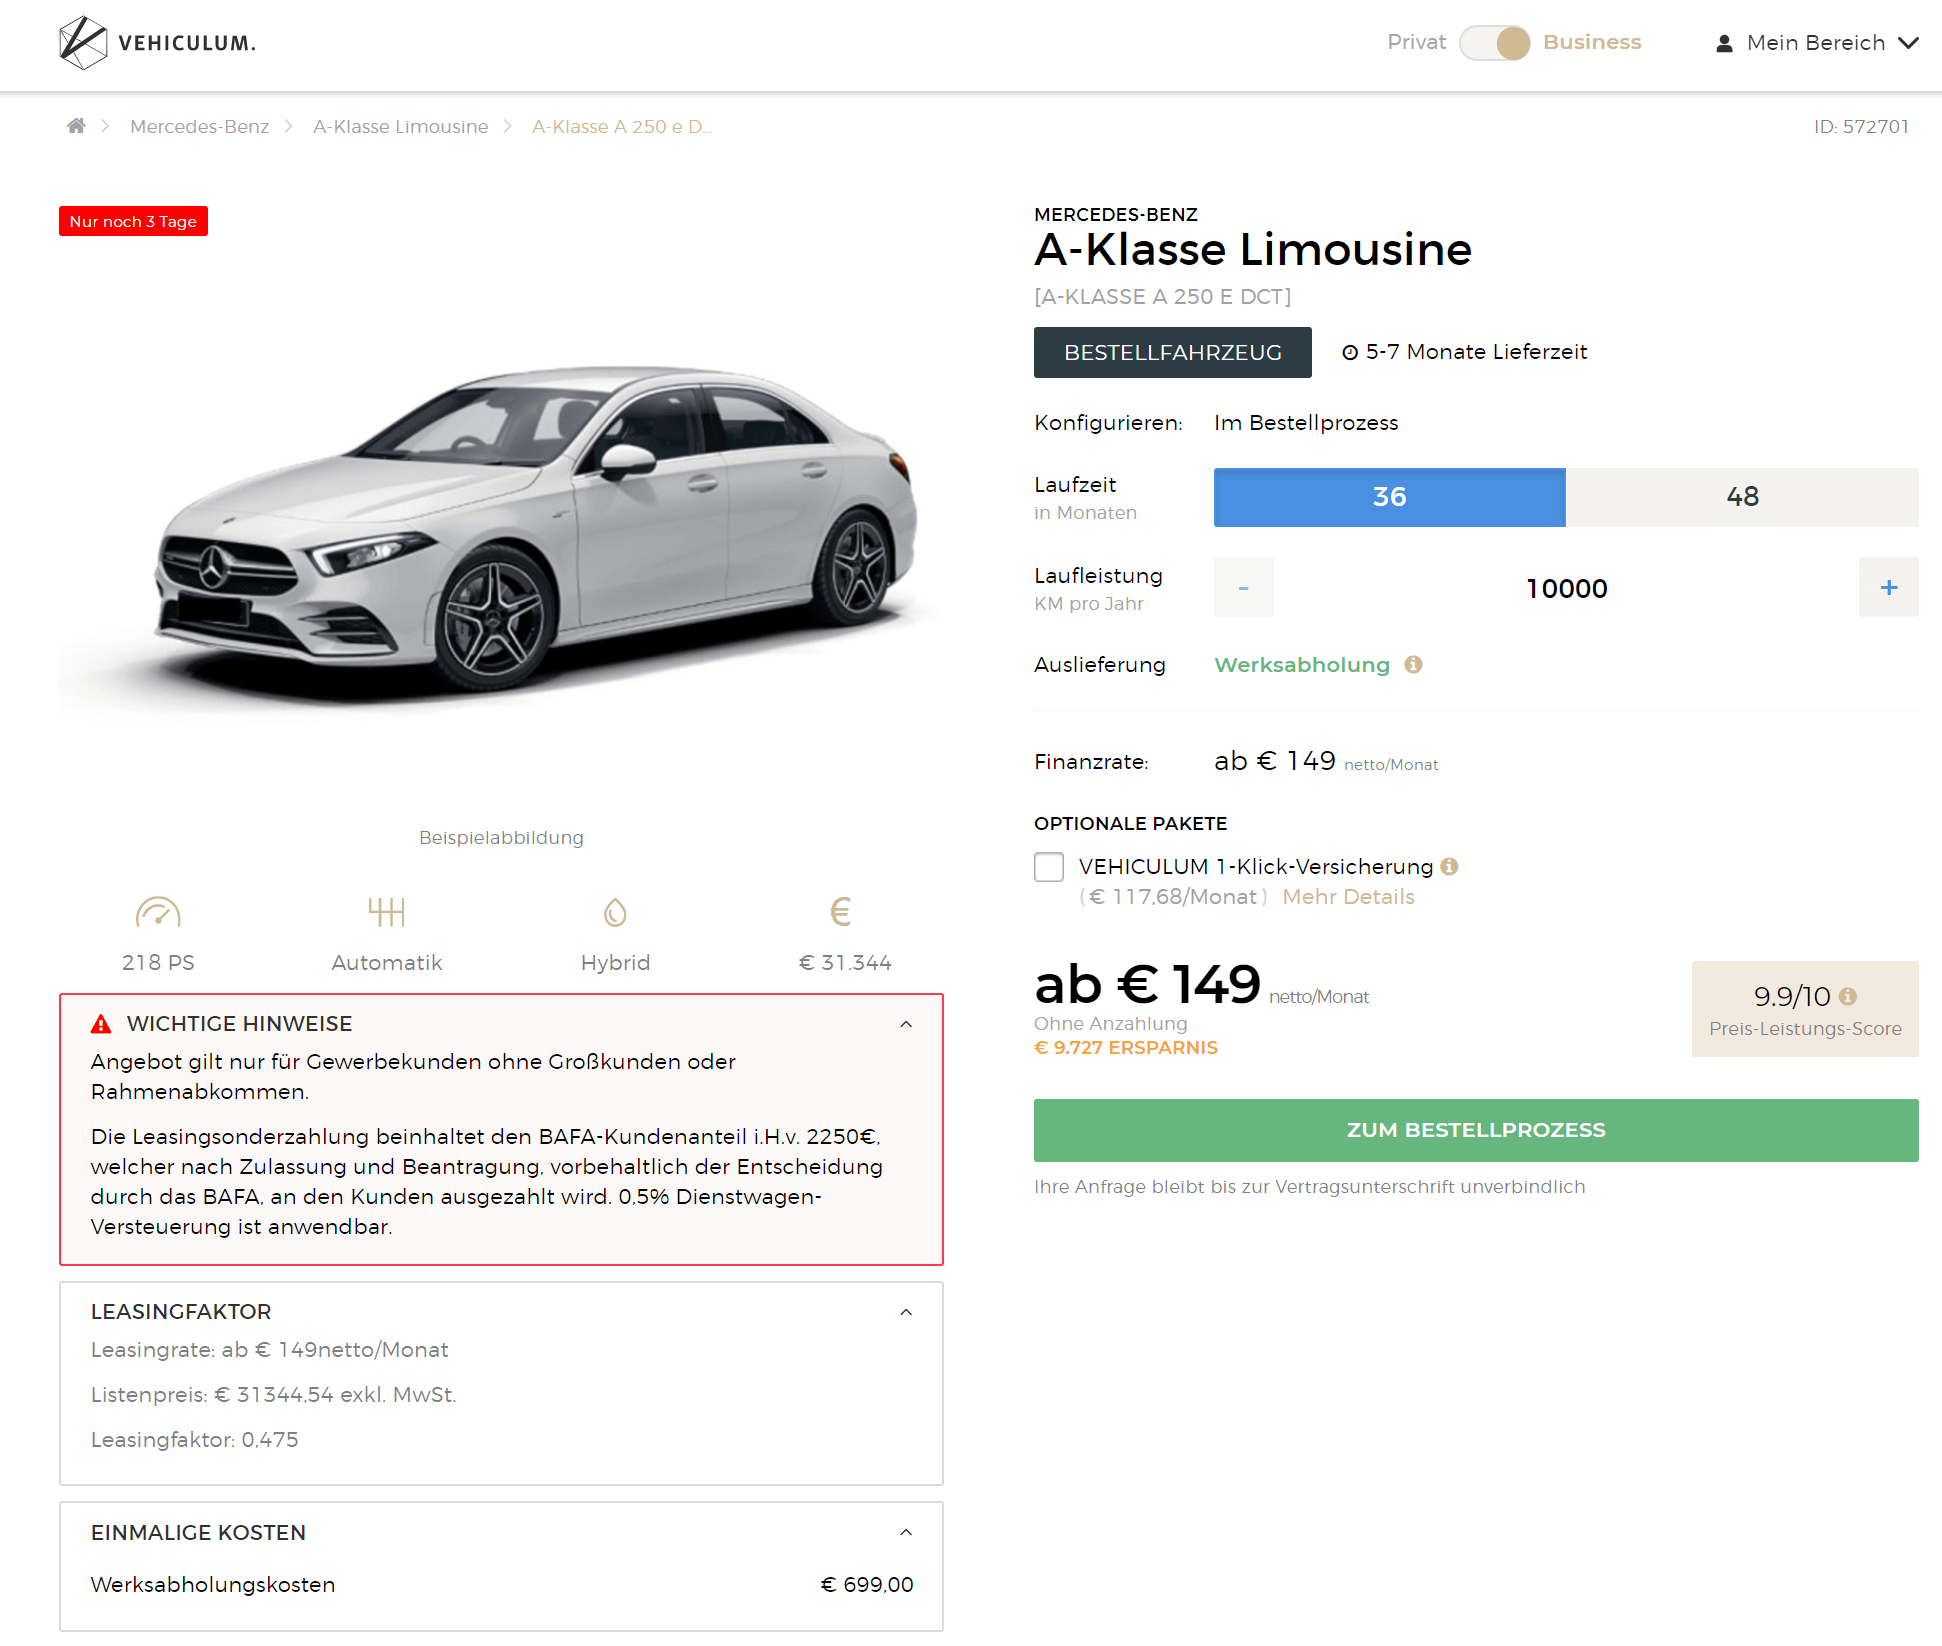
Task: Open the Mein Bereich dropdown
Action: (1816, 43)
